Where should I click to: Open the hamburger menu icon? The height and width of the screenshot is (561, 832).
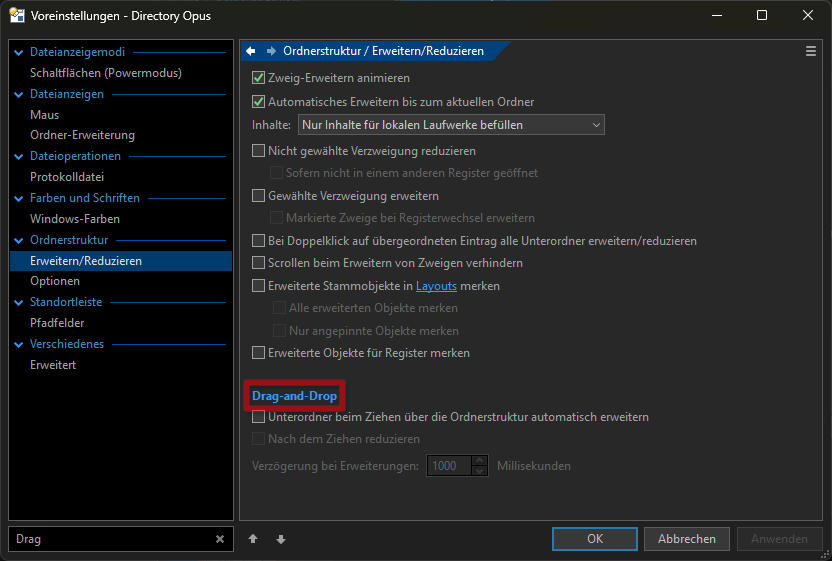tap(810, 51)
